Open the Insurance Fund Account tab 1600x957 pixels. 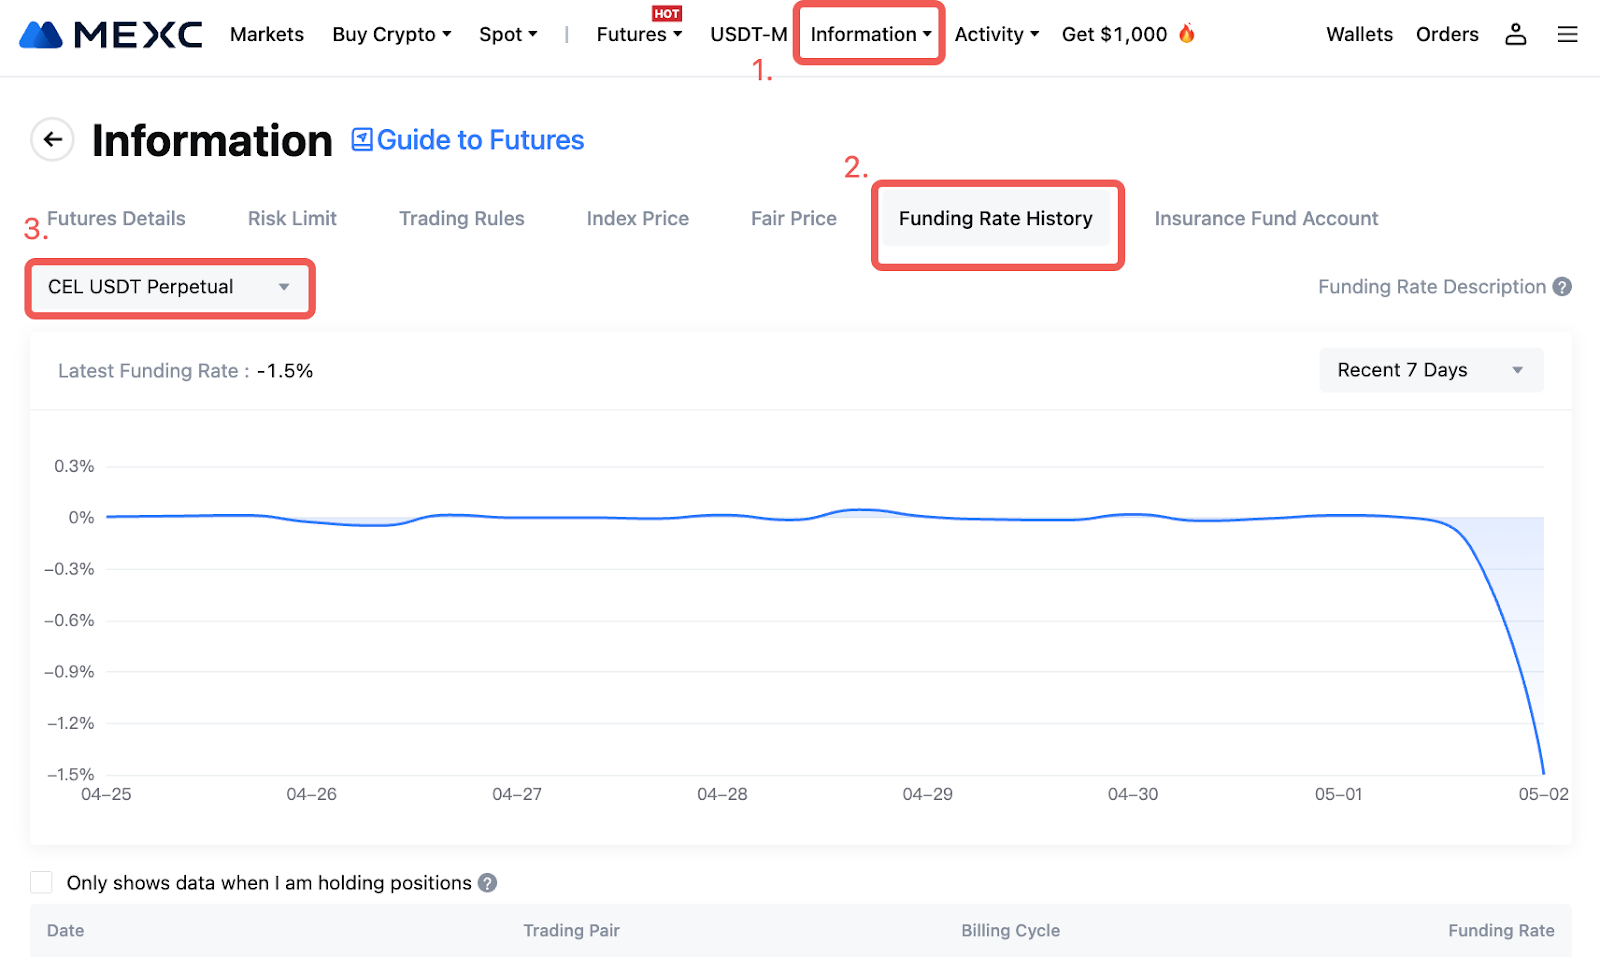point(1265,219)
